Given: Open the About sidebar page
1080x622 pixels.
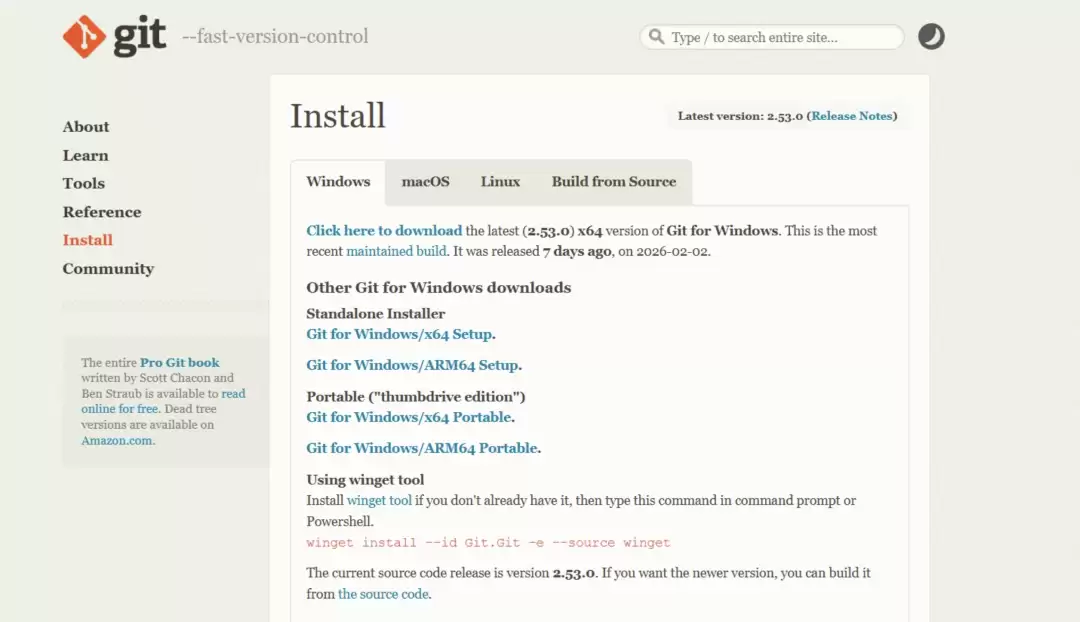Looking at the screenshot, I should coord(86,127).
